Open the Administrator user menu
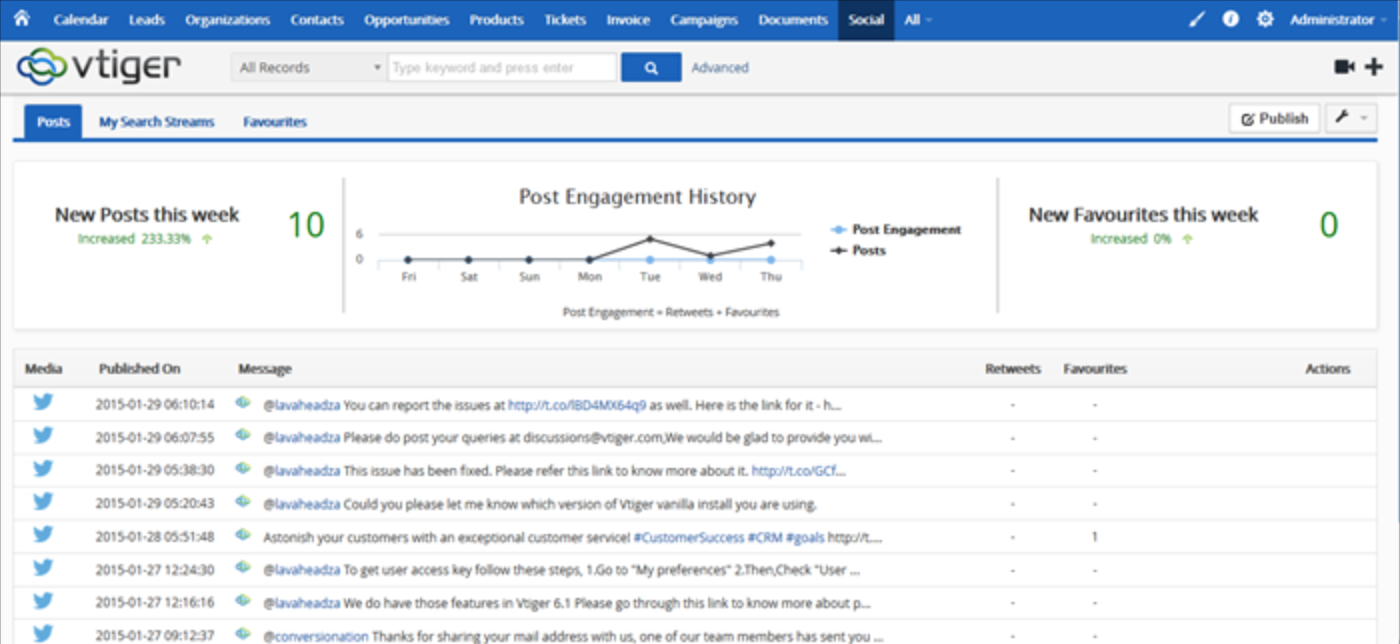This screenshot has height=644, width=1400. tap(1337, 20)
